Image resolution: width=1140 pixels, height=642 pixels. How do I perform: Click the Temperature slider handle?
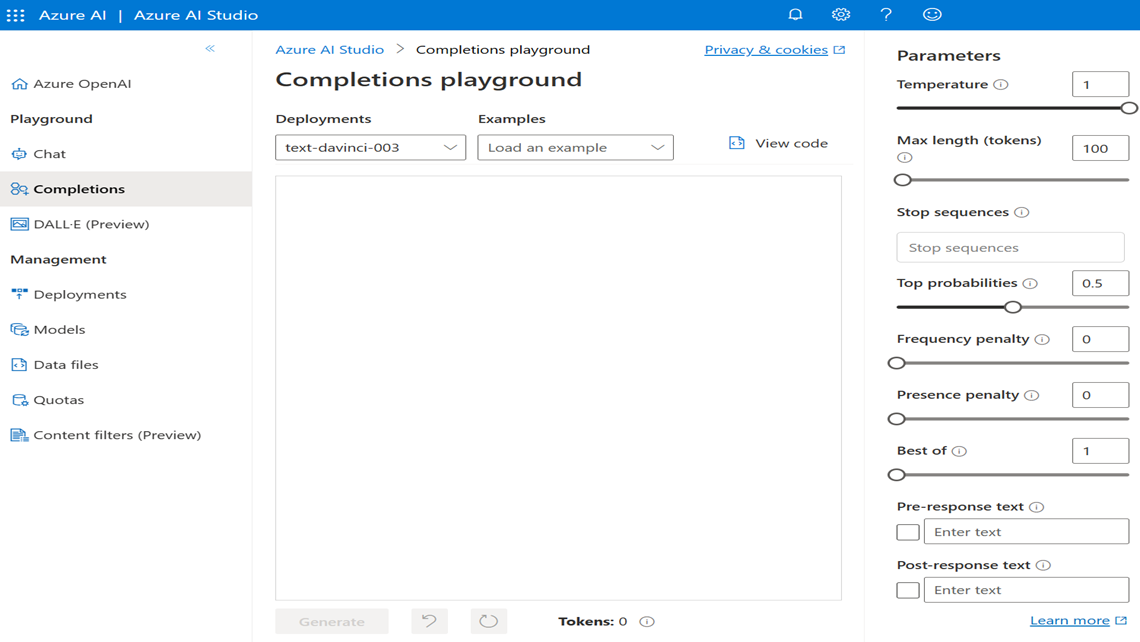click(x=1128, y=108)
